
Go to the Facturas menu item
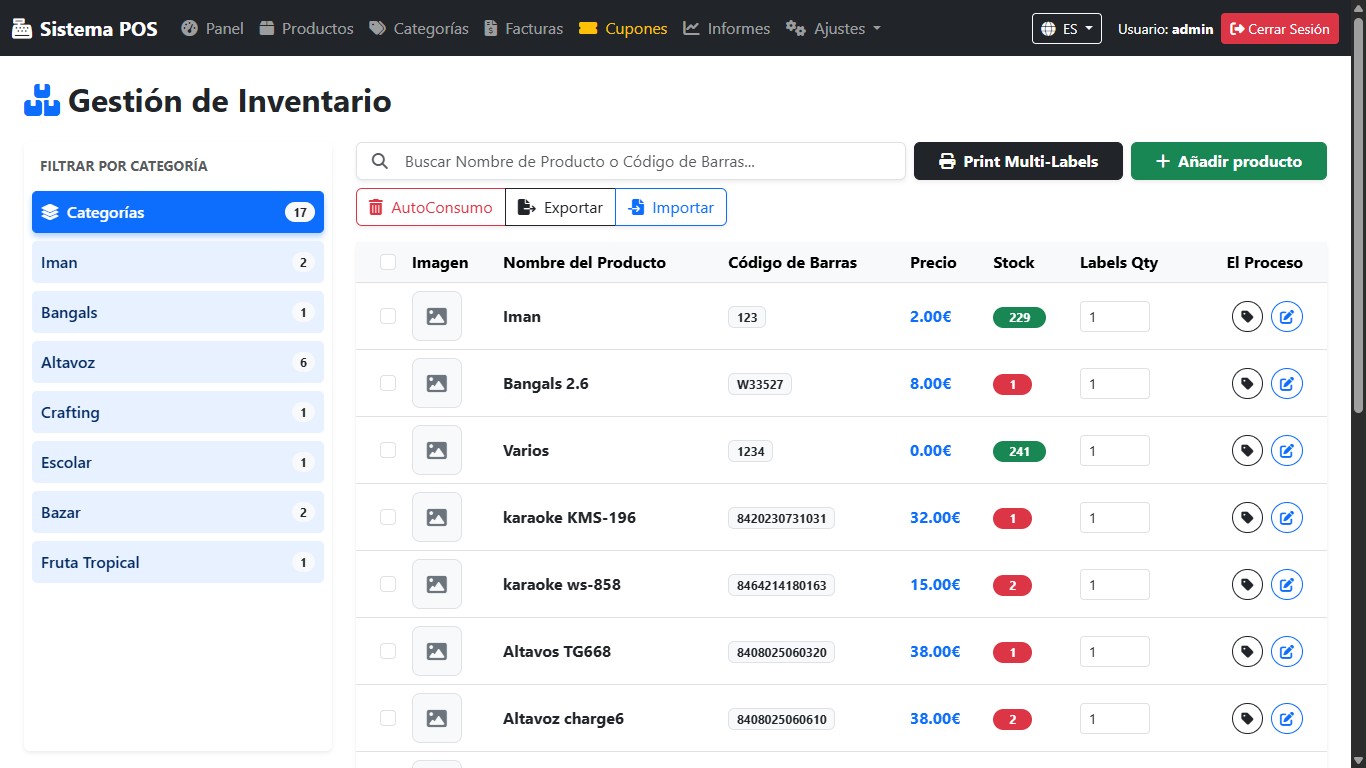523,29
